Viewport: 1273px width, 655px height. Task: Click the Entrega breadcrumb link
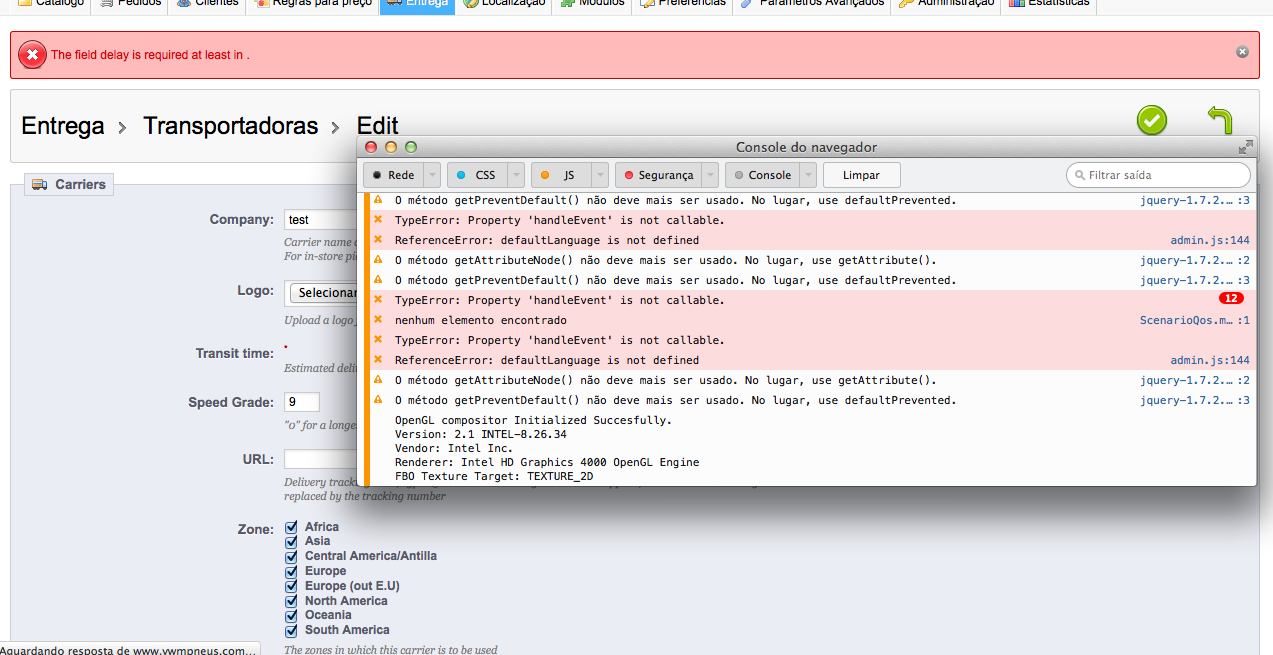click(63, 126)
